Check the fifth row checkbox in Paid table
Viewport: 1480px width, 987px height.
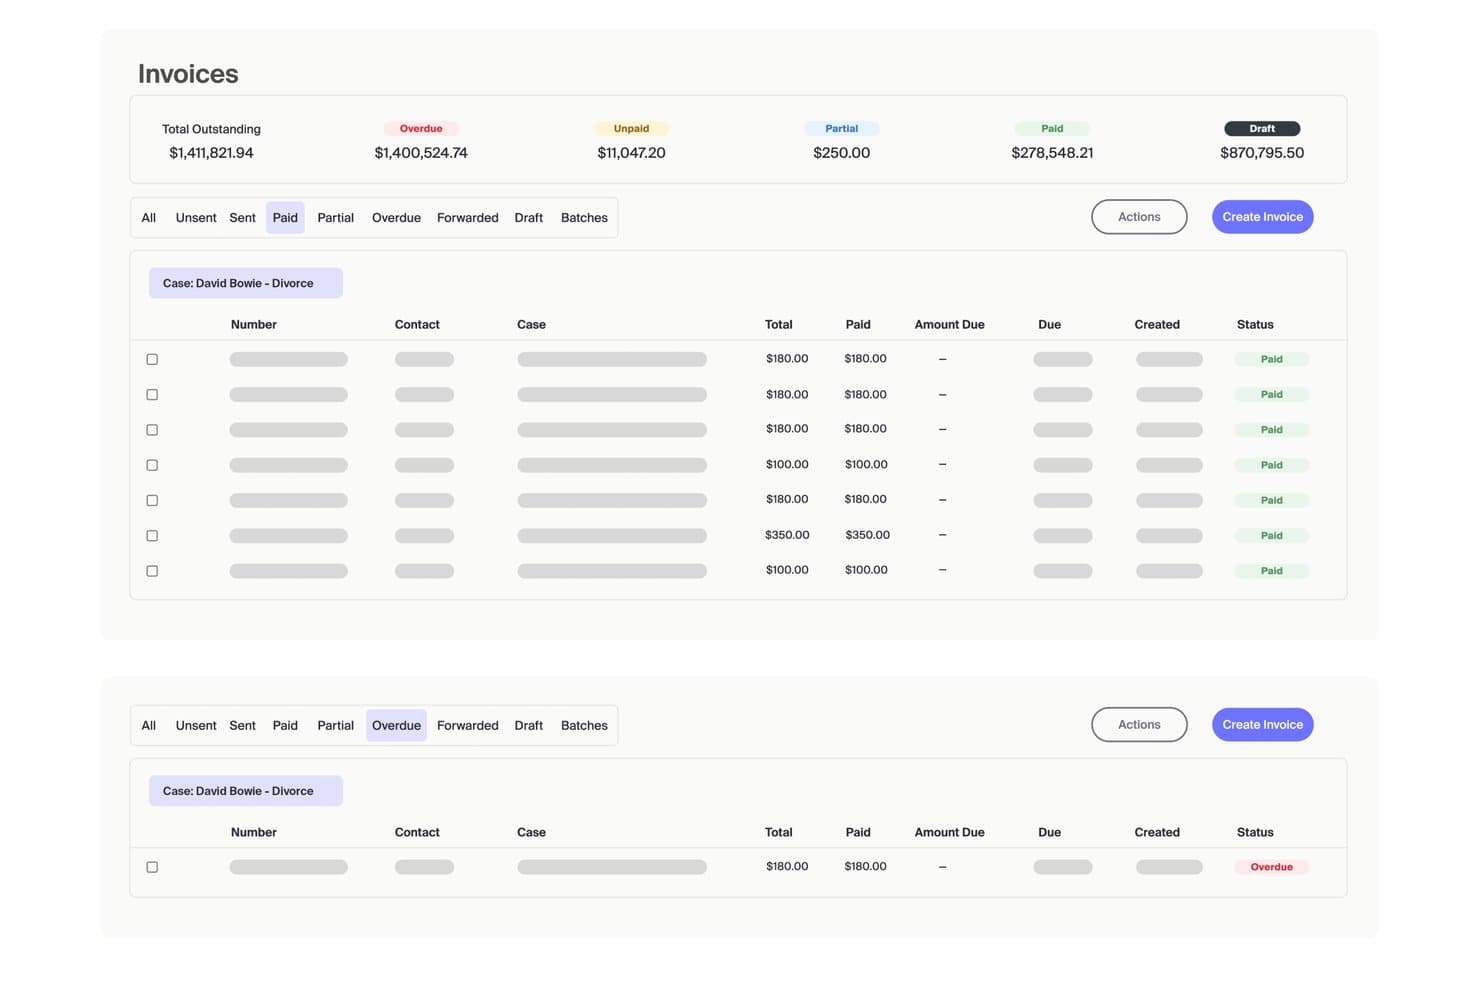pos(152,500)
